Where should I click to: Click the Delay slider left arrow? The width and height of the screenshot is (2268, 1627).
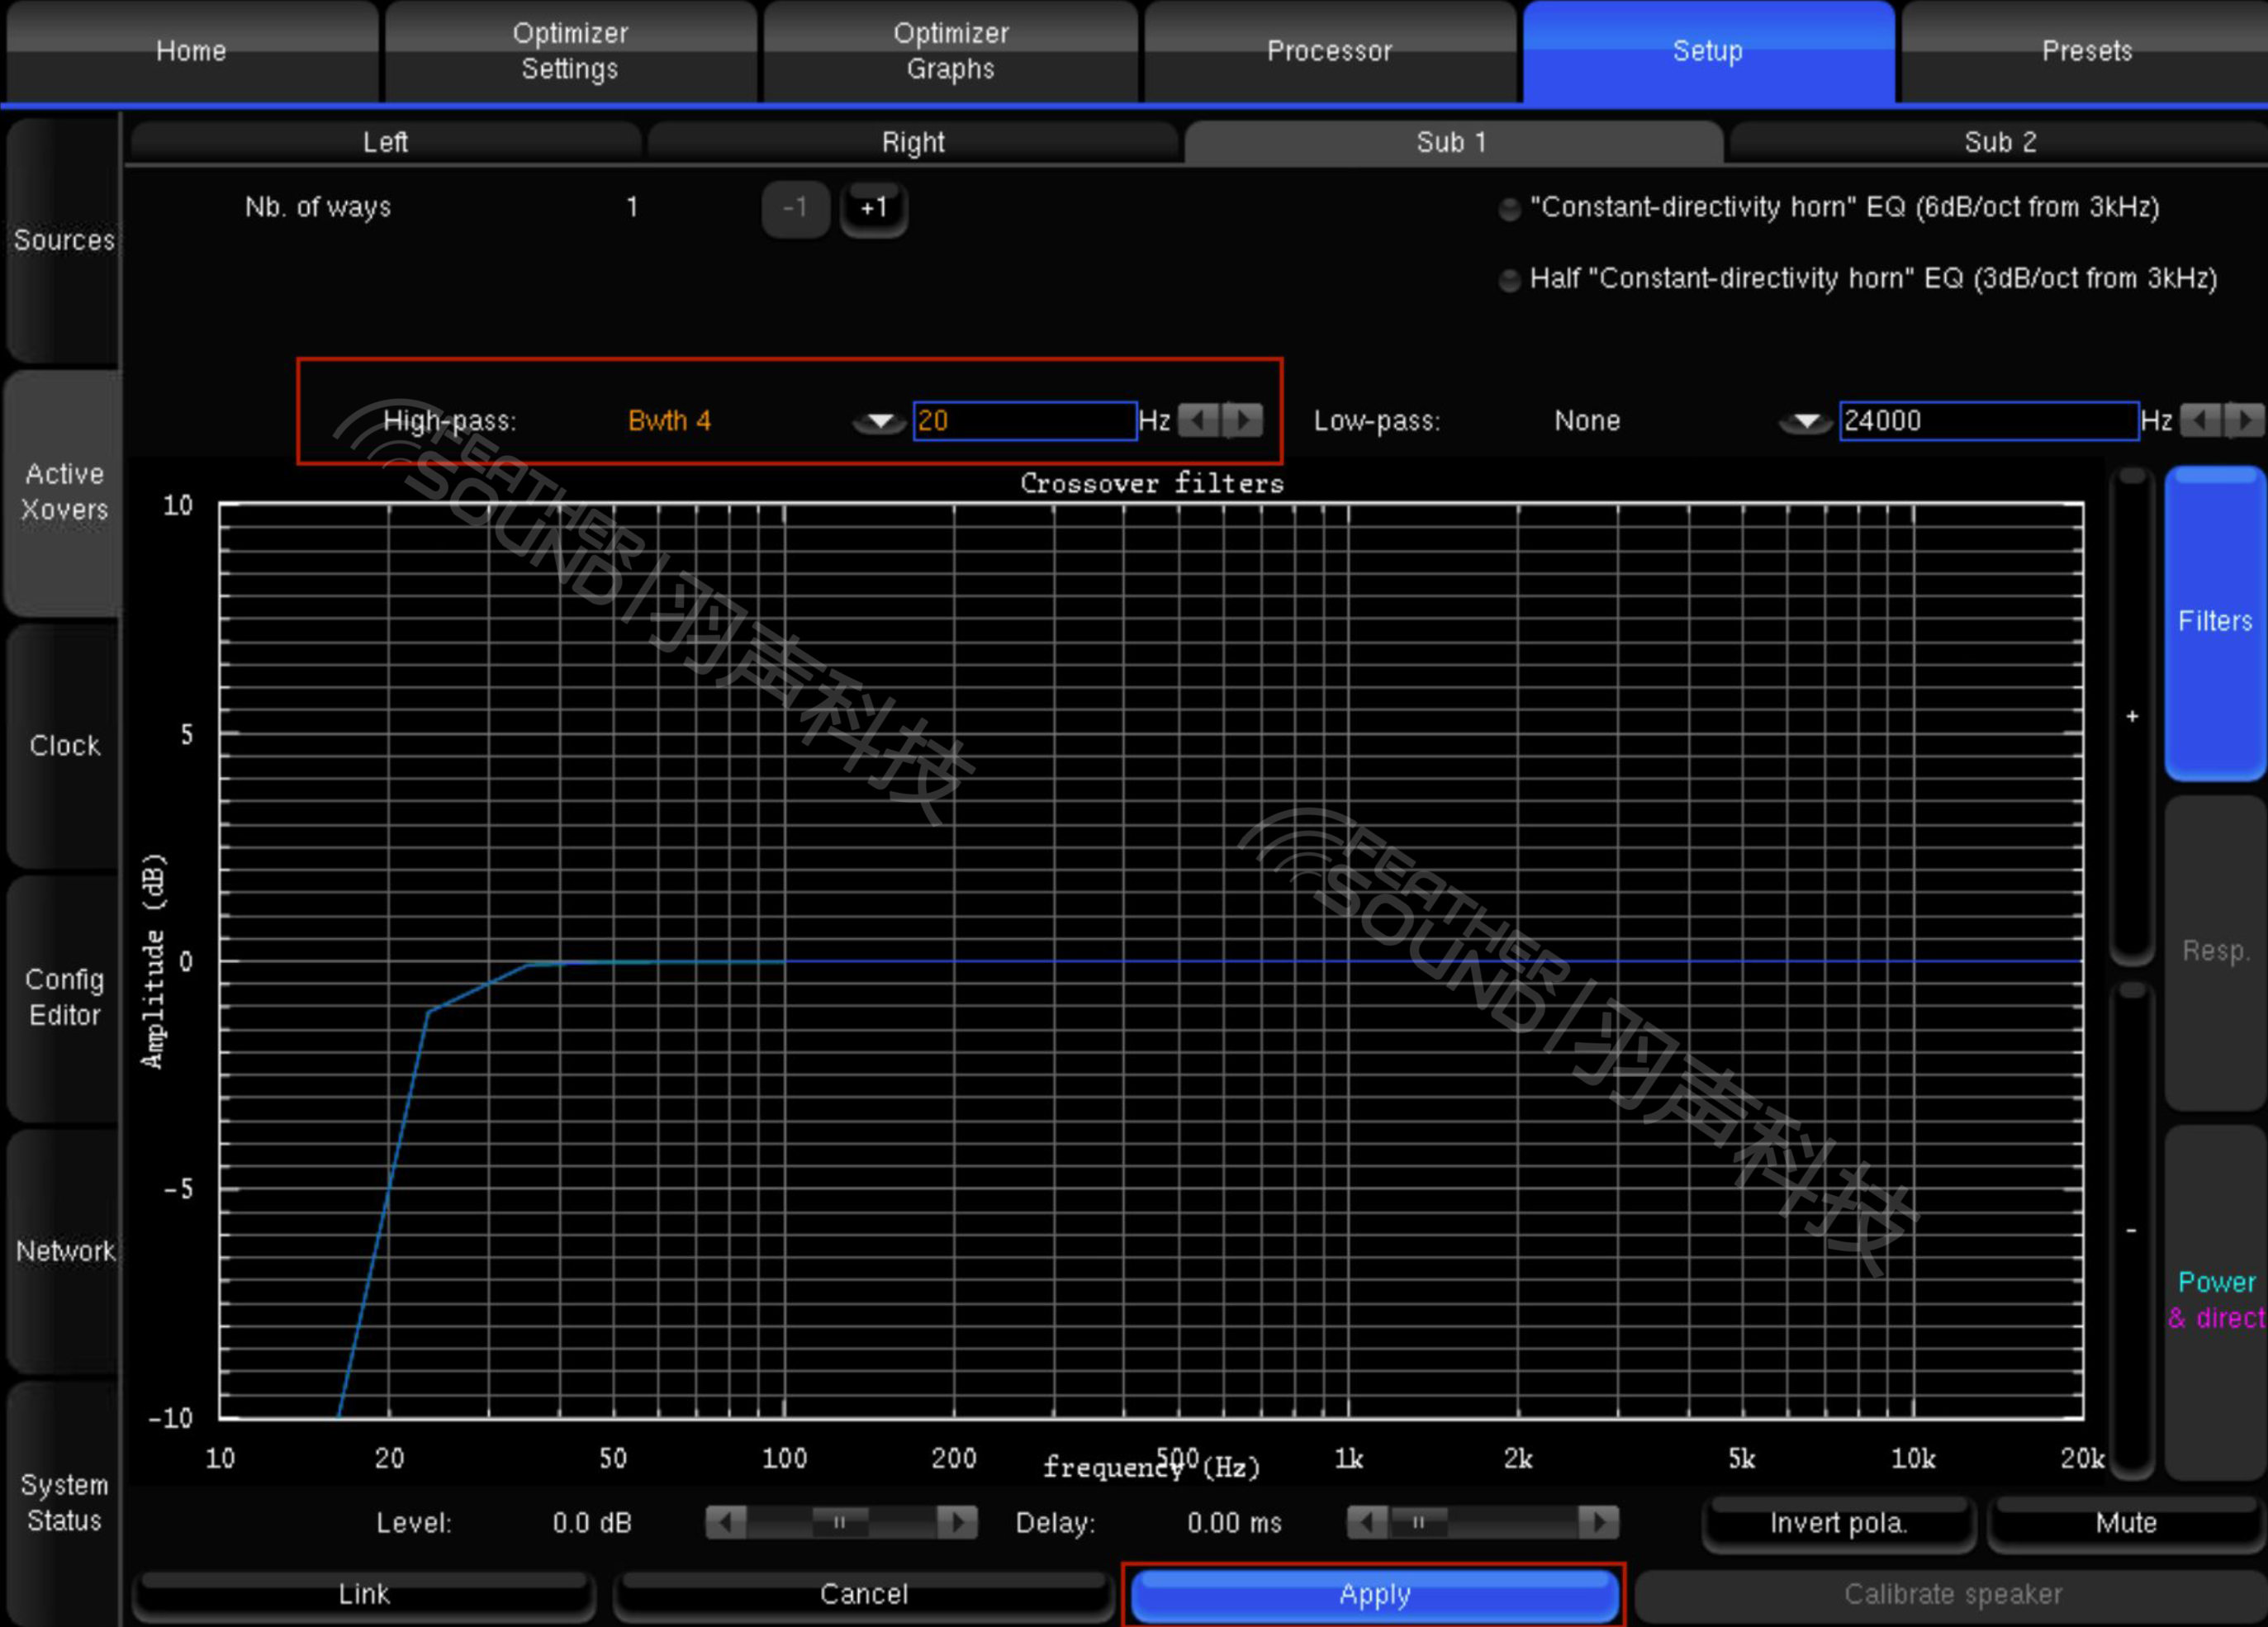click(1367, 1522)
